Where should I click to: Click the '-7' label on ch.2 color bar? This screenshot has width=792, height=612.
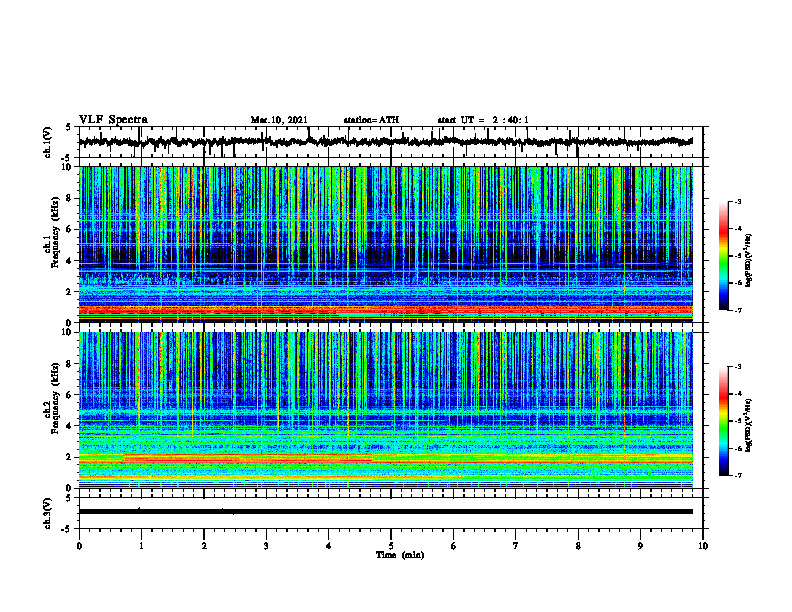738,476
